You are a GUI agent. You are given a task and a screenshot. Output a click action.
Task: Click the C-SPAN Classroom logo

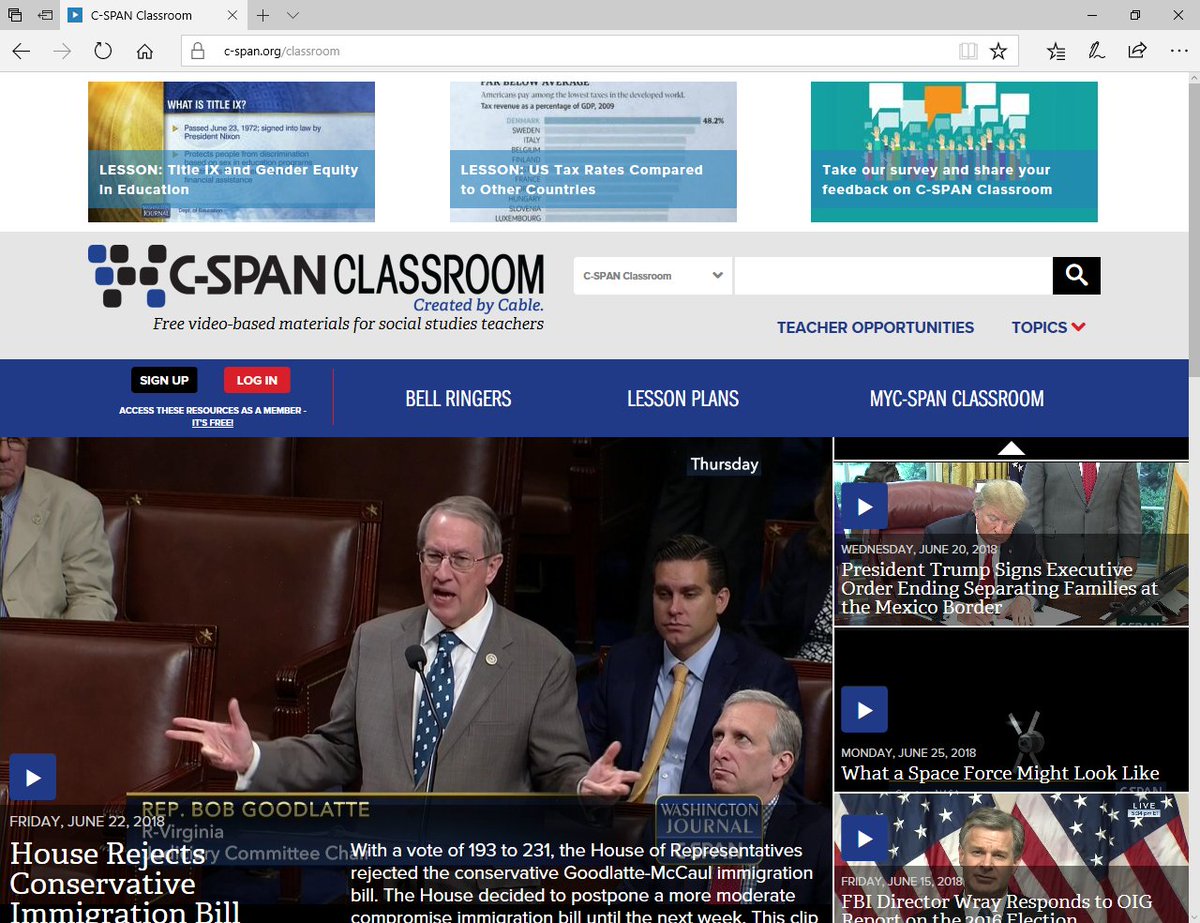coord(316,287)
